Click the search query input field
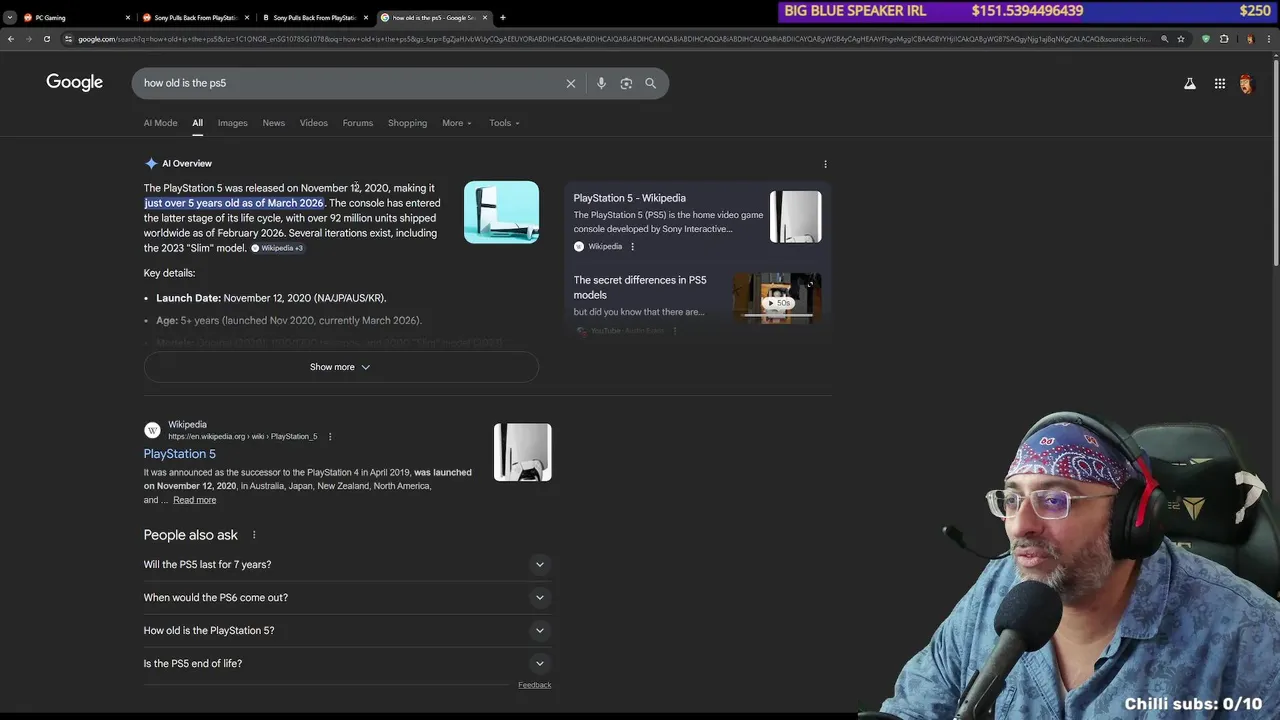The height and width of the screenshot is (720, 1280). [x=350, y=83]
